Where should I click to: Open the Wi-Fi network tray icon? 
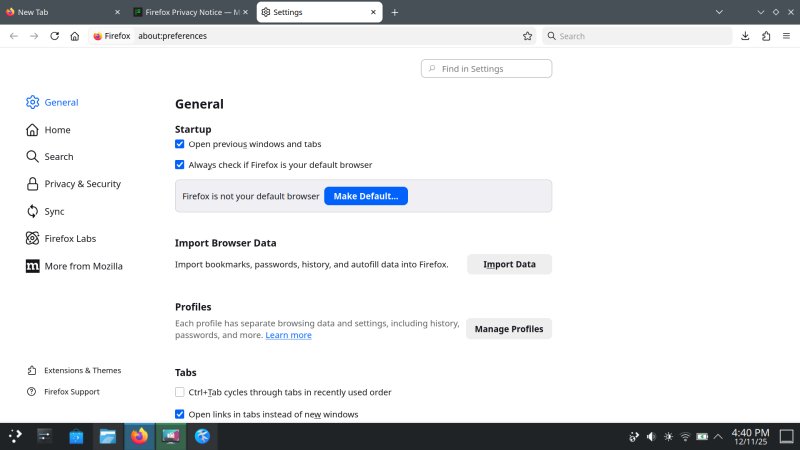click(685, 437)
